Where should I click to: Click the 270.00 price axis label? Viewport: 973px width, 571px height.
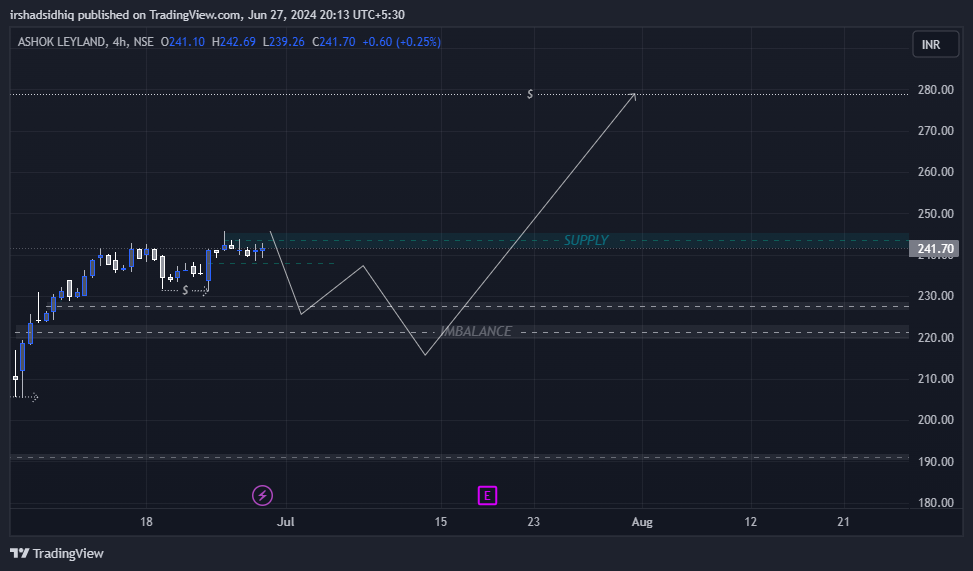(x=935, y=131)
